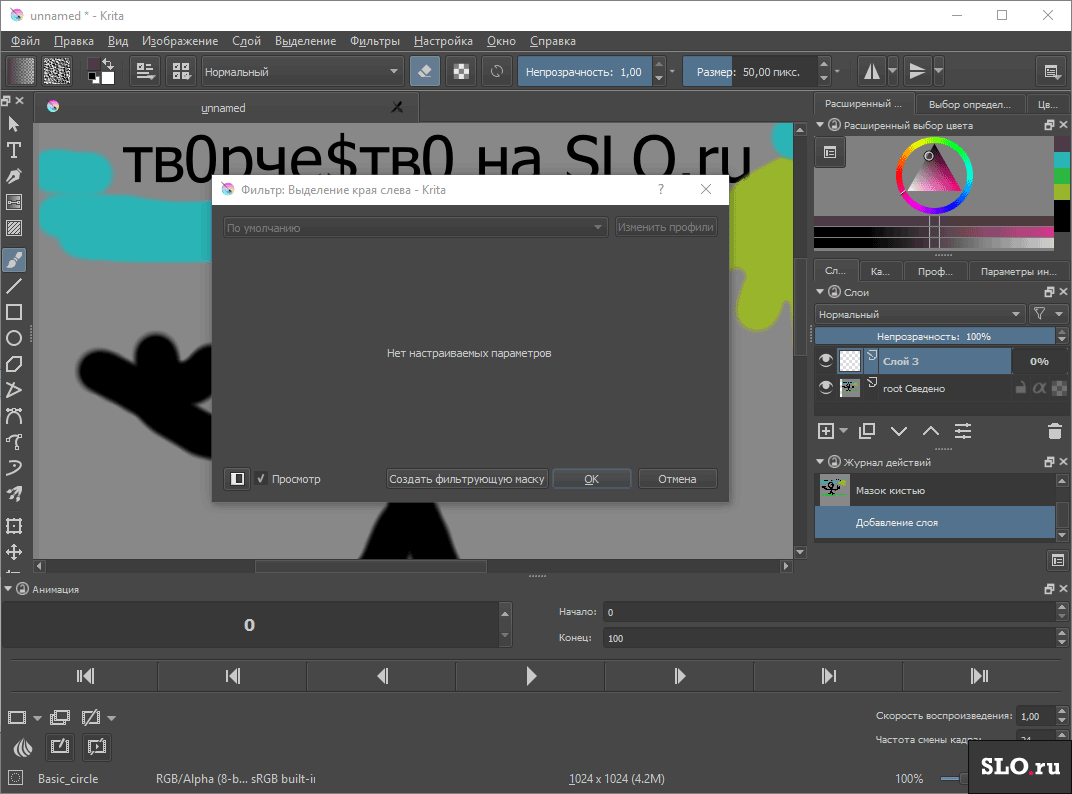This screenshot has width=1072, height=794.
Task: Add a new layer in Layers panel
Action: click(826, 431)
